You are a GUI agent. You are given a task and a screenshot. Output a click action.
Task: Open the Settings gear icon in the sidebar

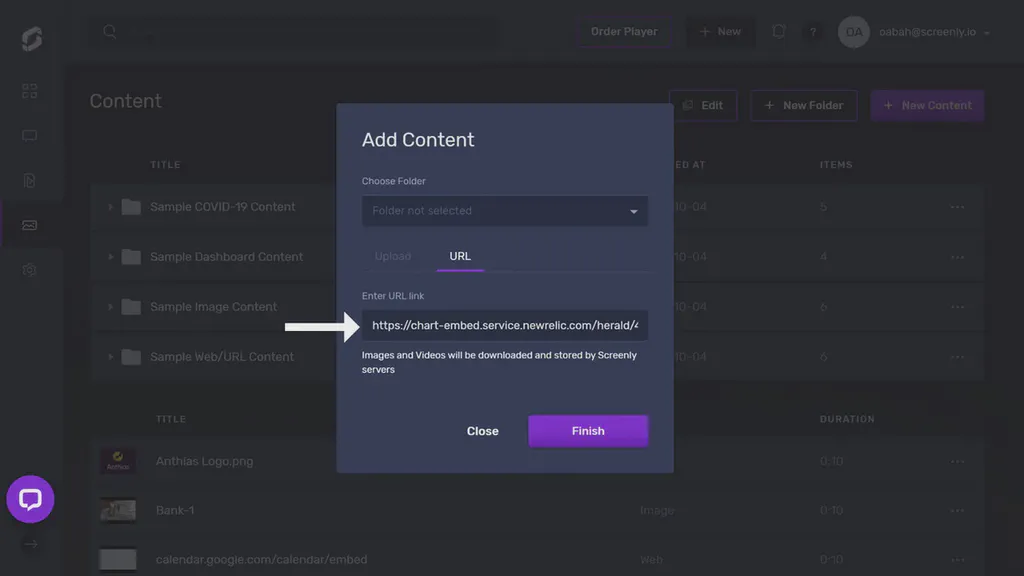pyautogui.click(x=29, y=269)
